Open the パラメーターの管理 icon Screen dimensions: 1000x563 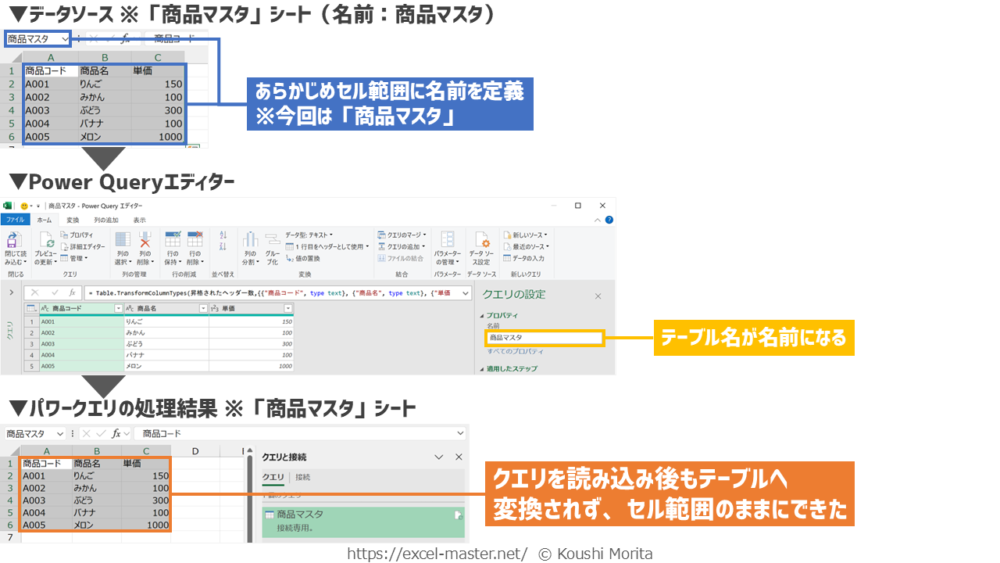tap(447, 242)
